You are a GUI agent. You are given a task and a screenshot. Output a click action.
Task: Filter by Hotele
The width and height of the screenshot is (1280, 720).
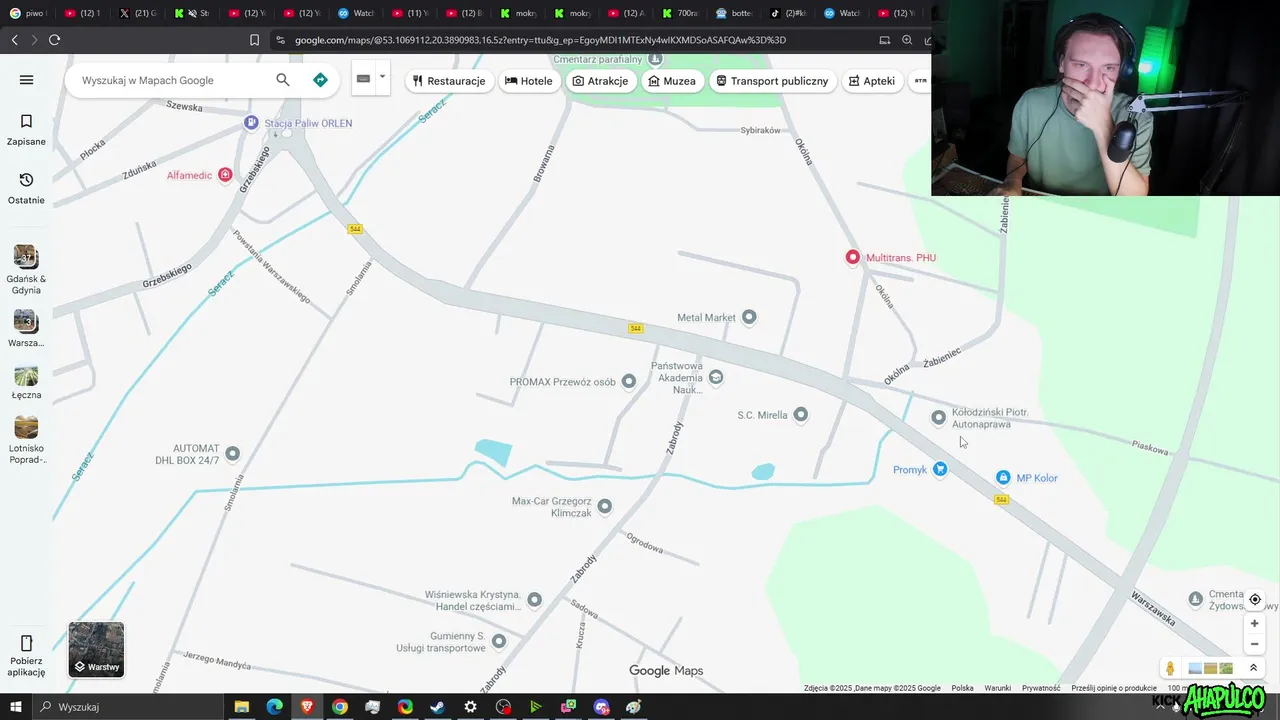[529, 81]
